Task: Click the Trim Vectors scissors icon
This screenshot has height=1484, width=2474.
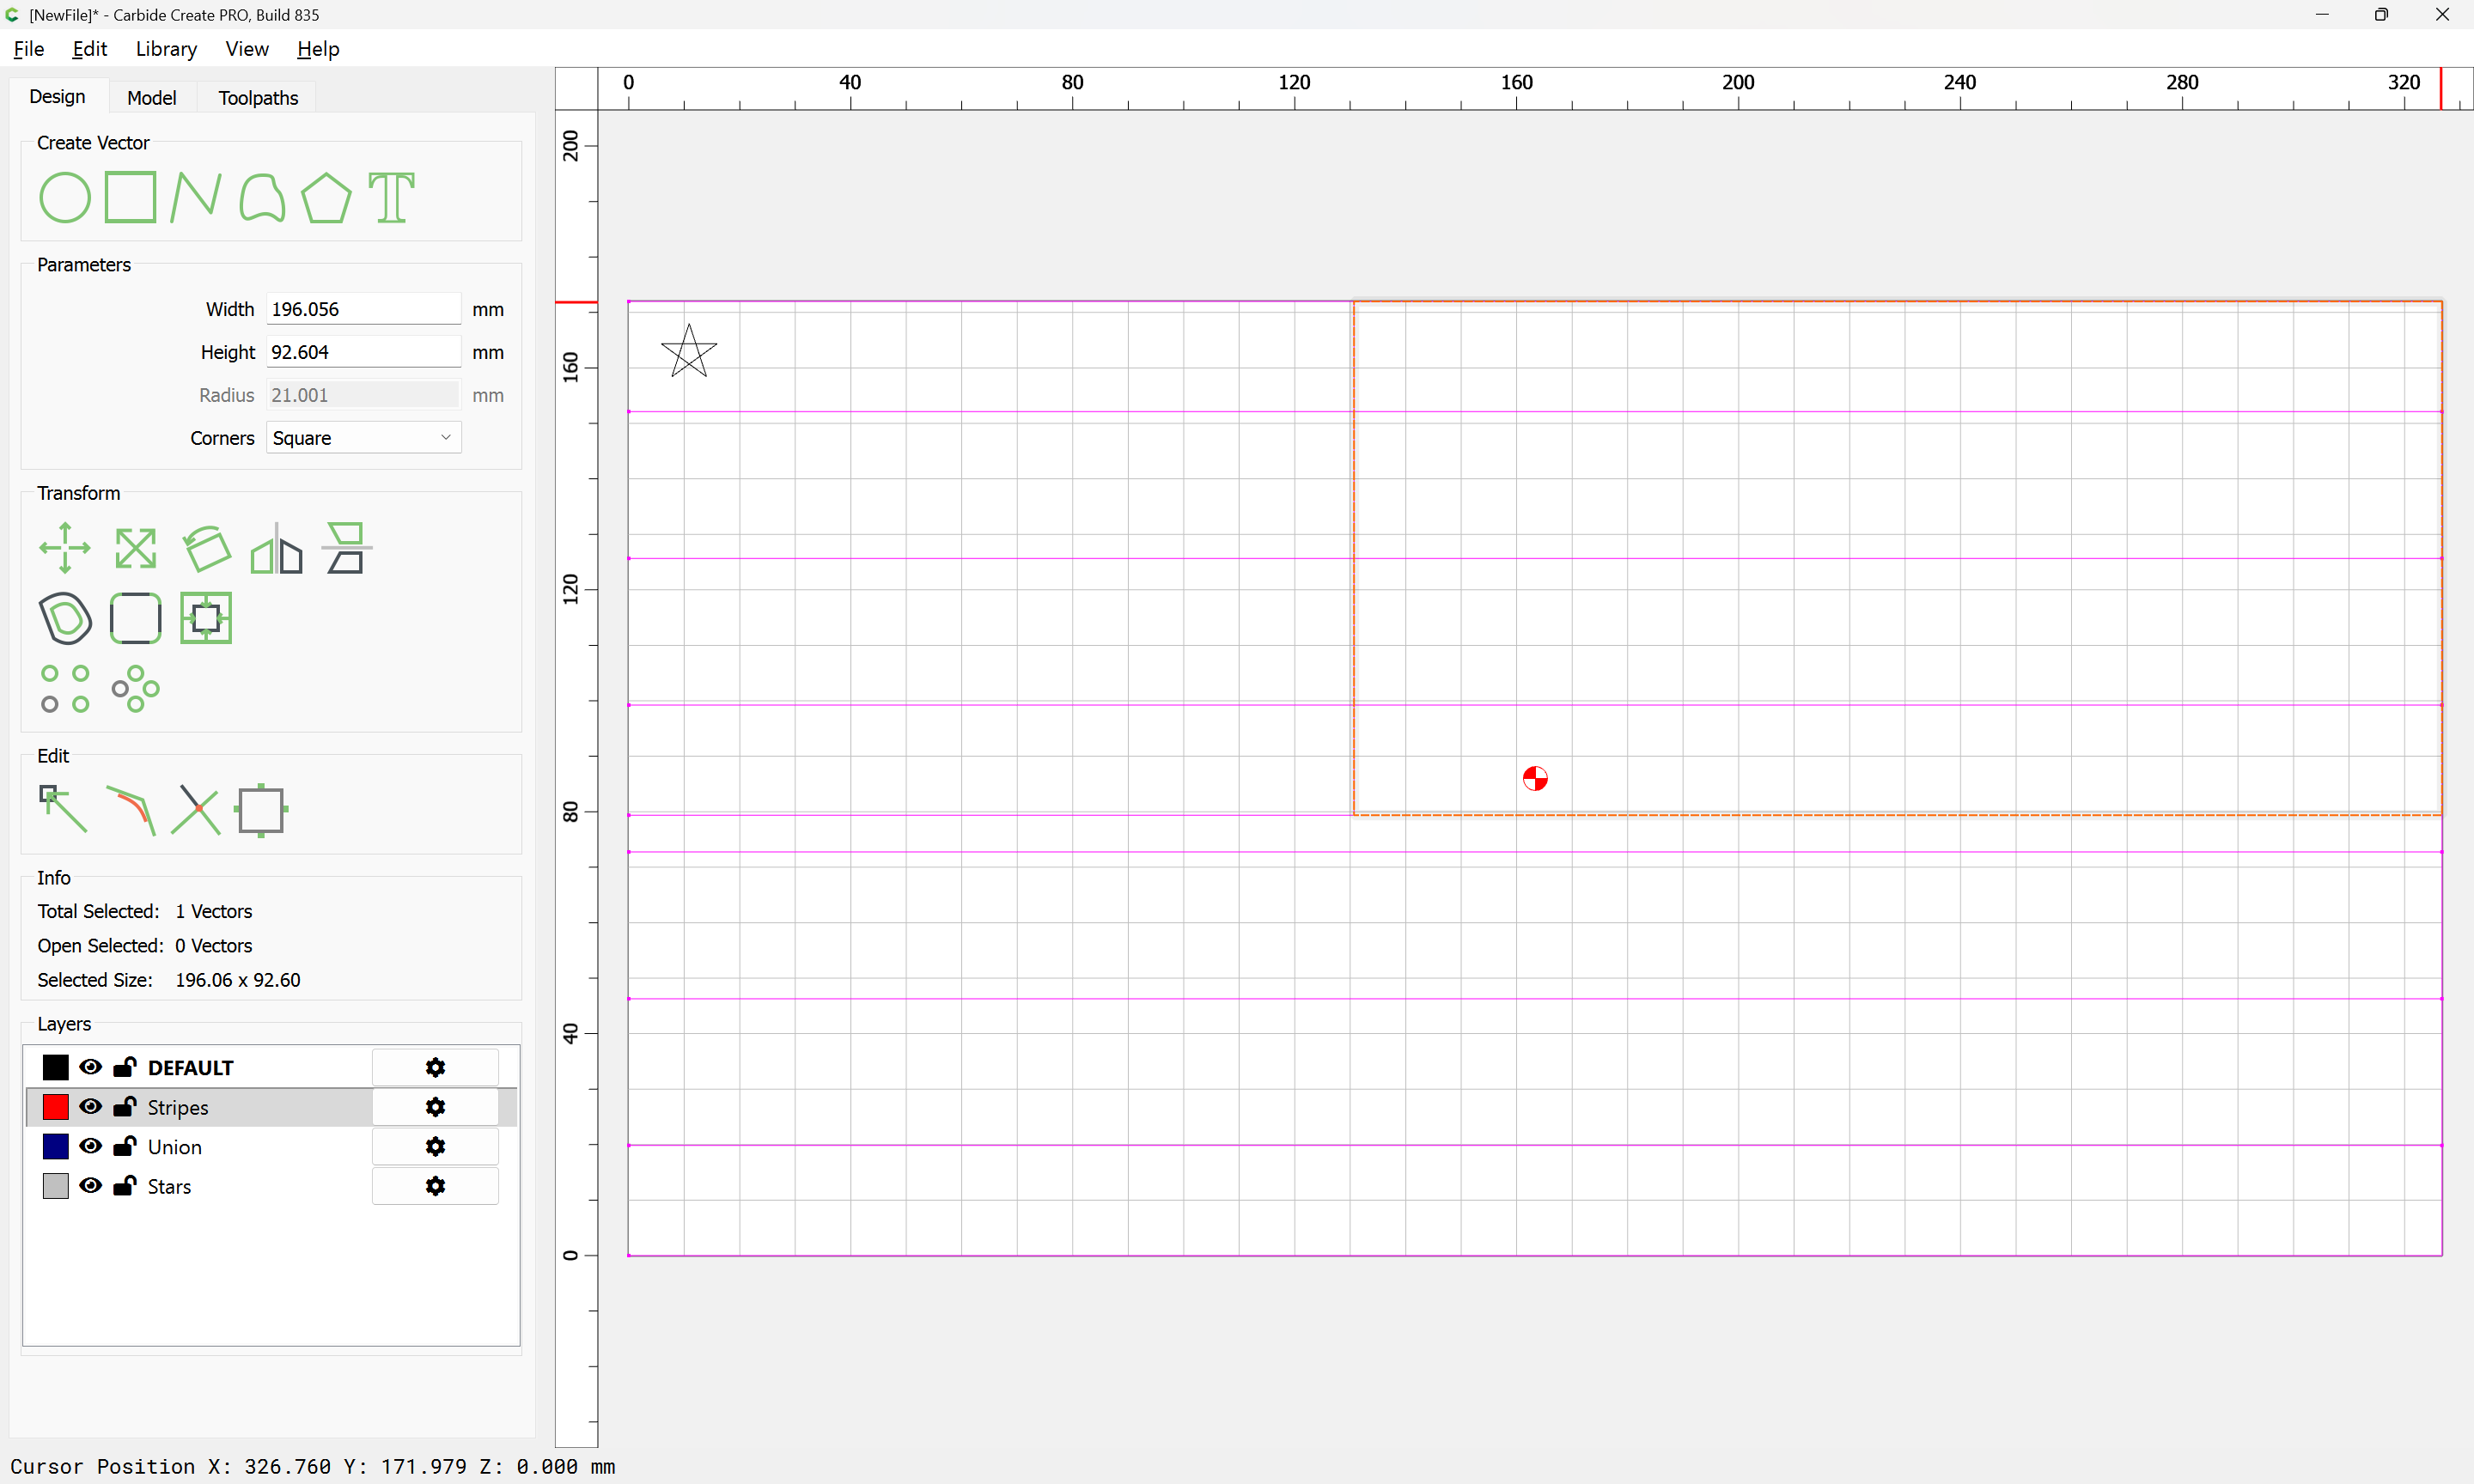Action: click(196, 809)
